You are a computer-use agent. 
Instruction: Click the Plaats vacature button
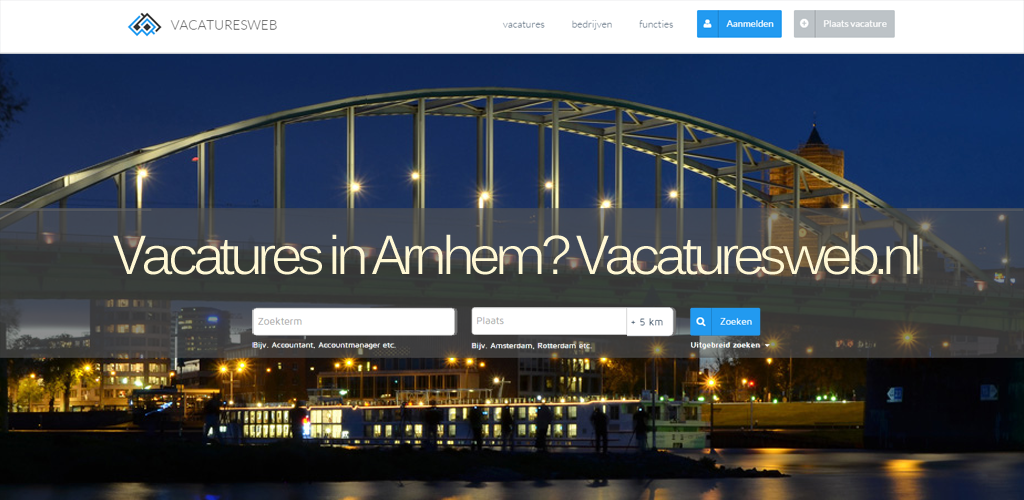[844, 24]
